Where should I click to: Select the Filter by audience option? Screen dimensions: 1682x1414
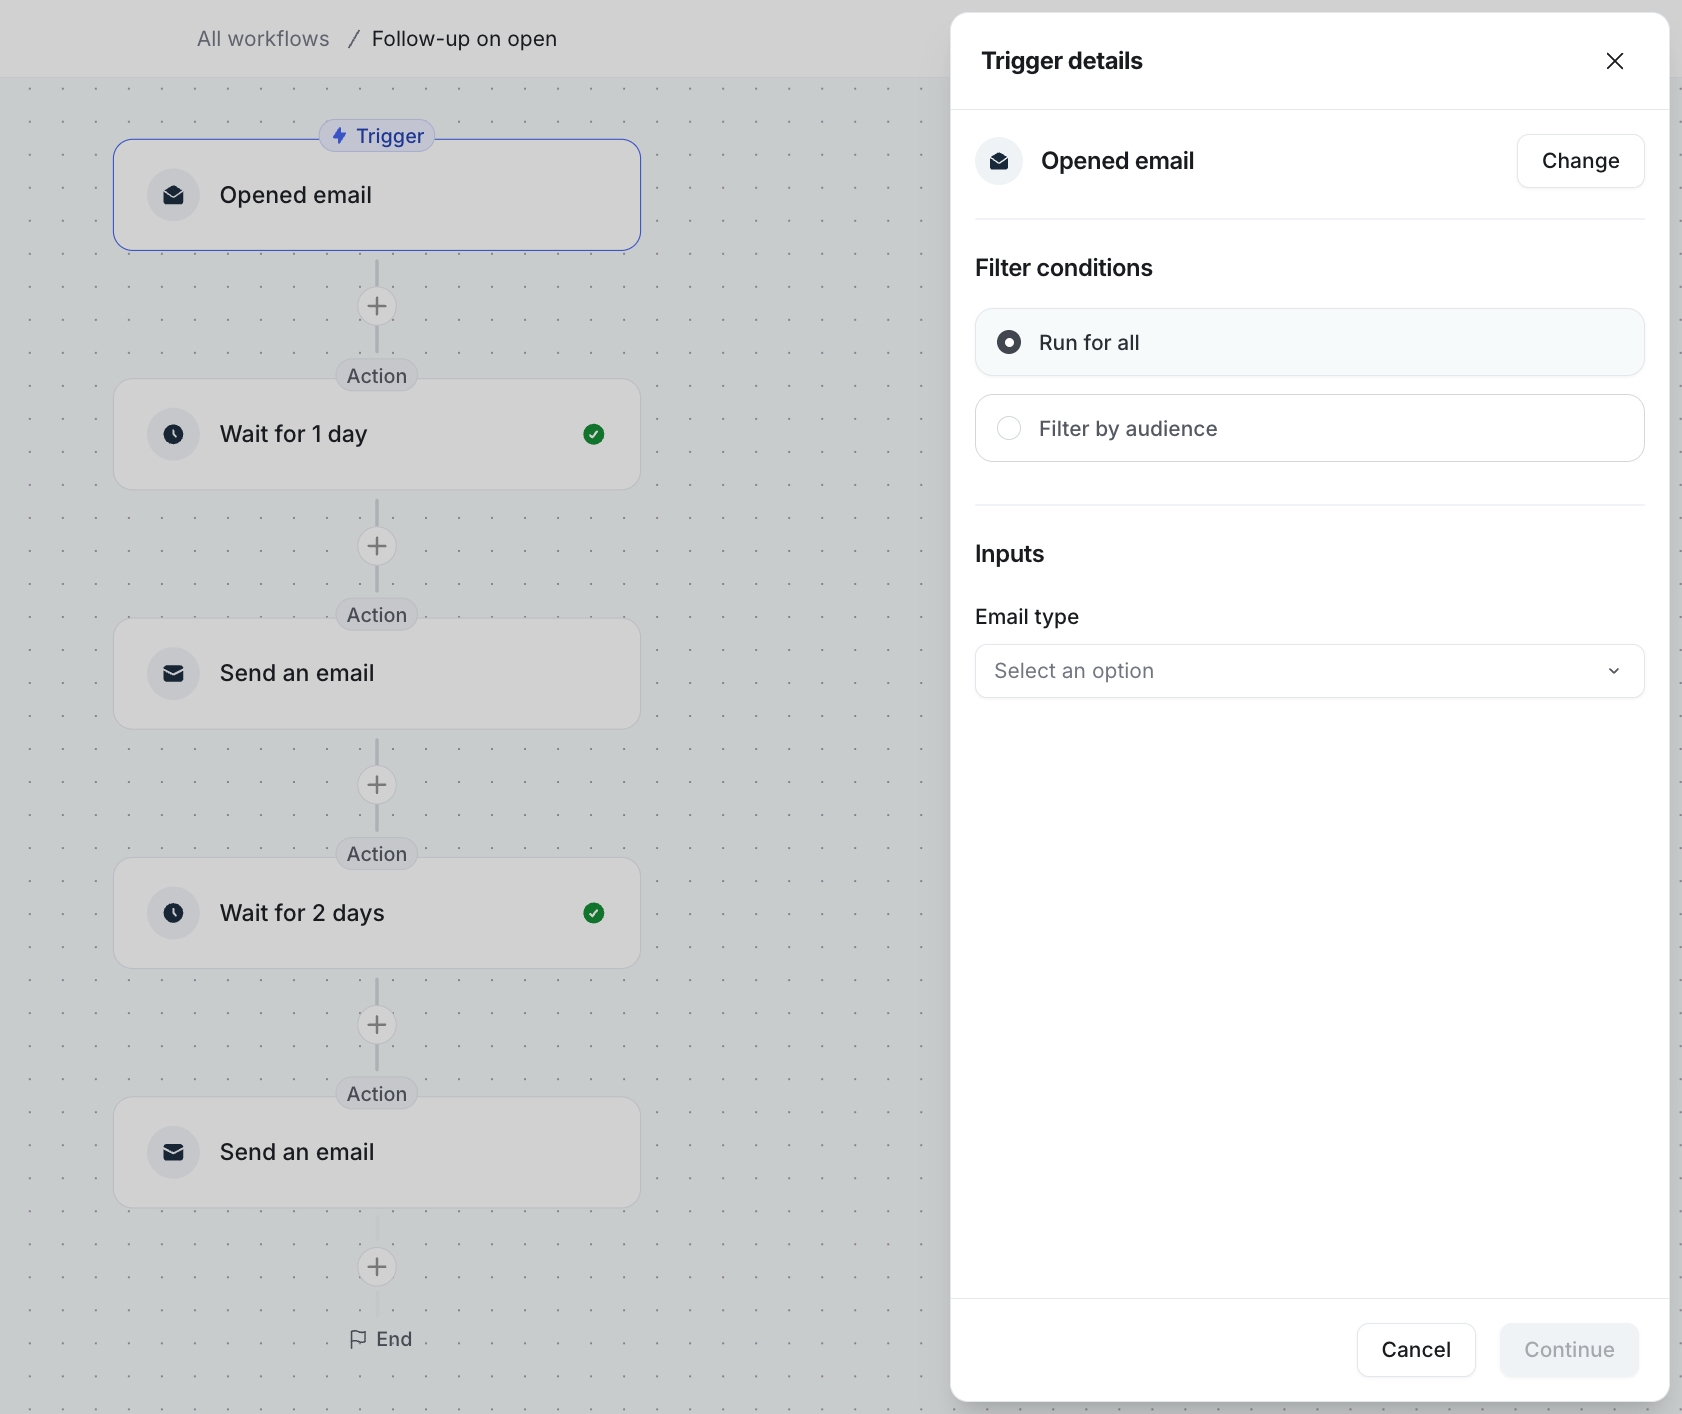click(x=1309, y=428)
